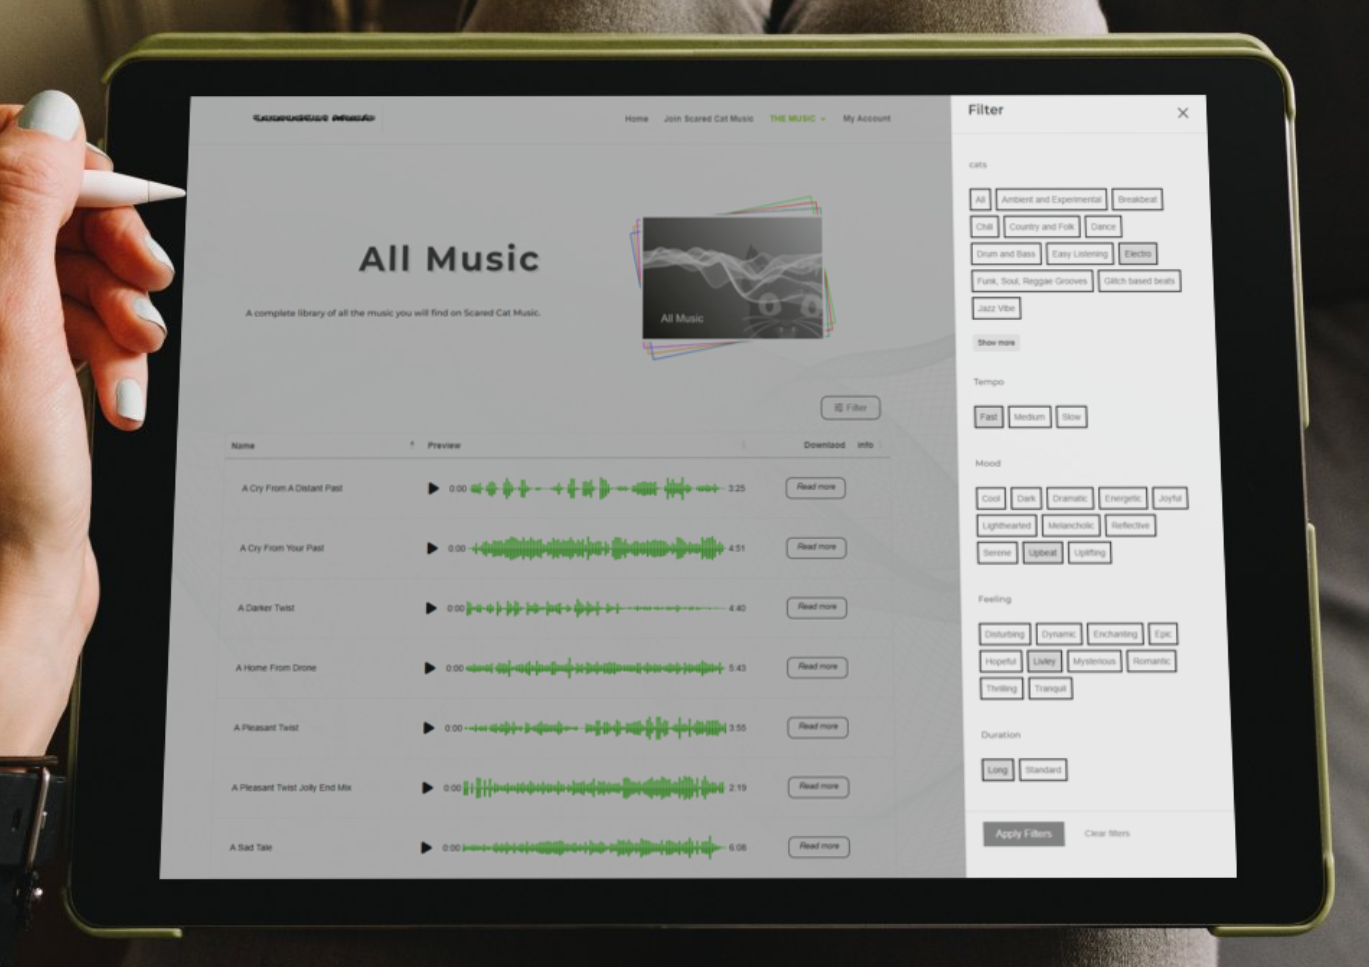
Task: Play the track A Cry From A Distant Past
Action: tap(433, 489)
